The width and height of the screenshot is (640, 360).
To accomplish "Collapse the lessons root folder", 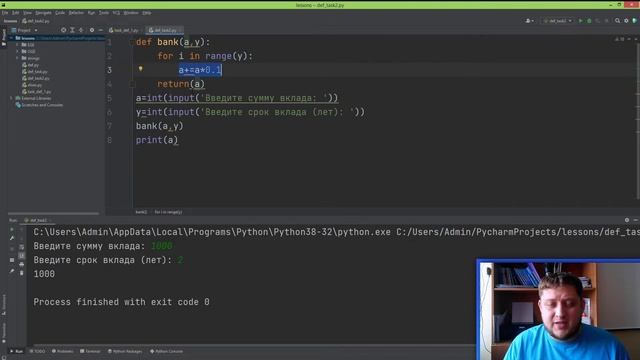I will (x=11, y=38).
